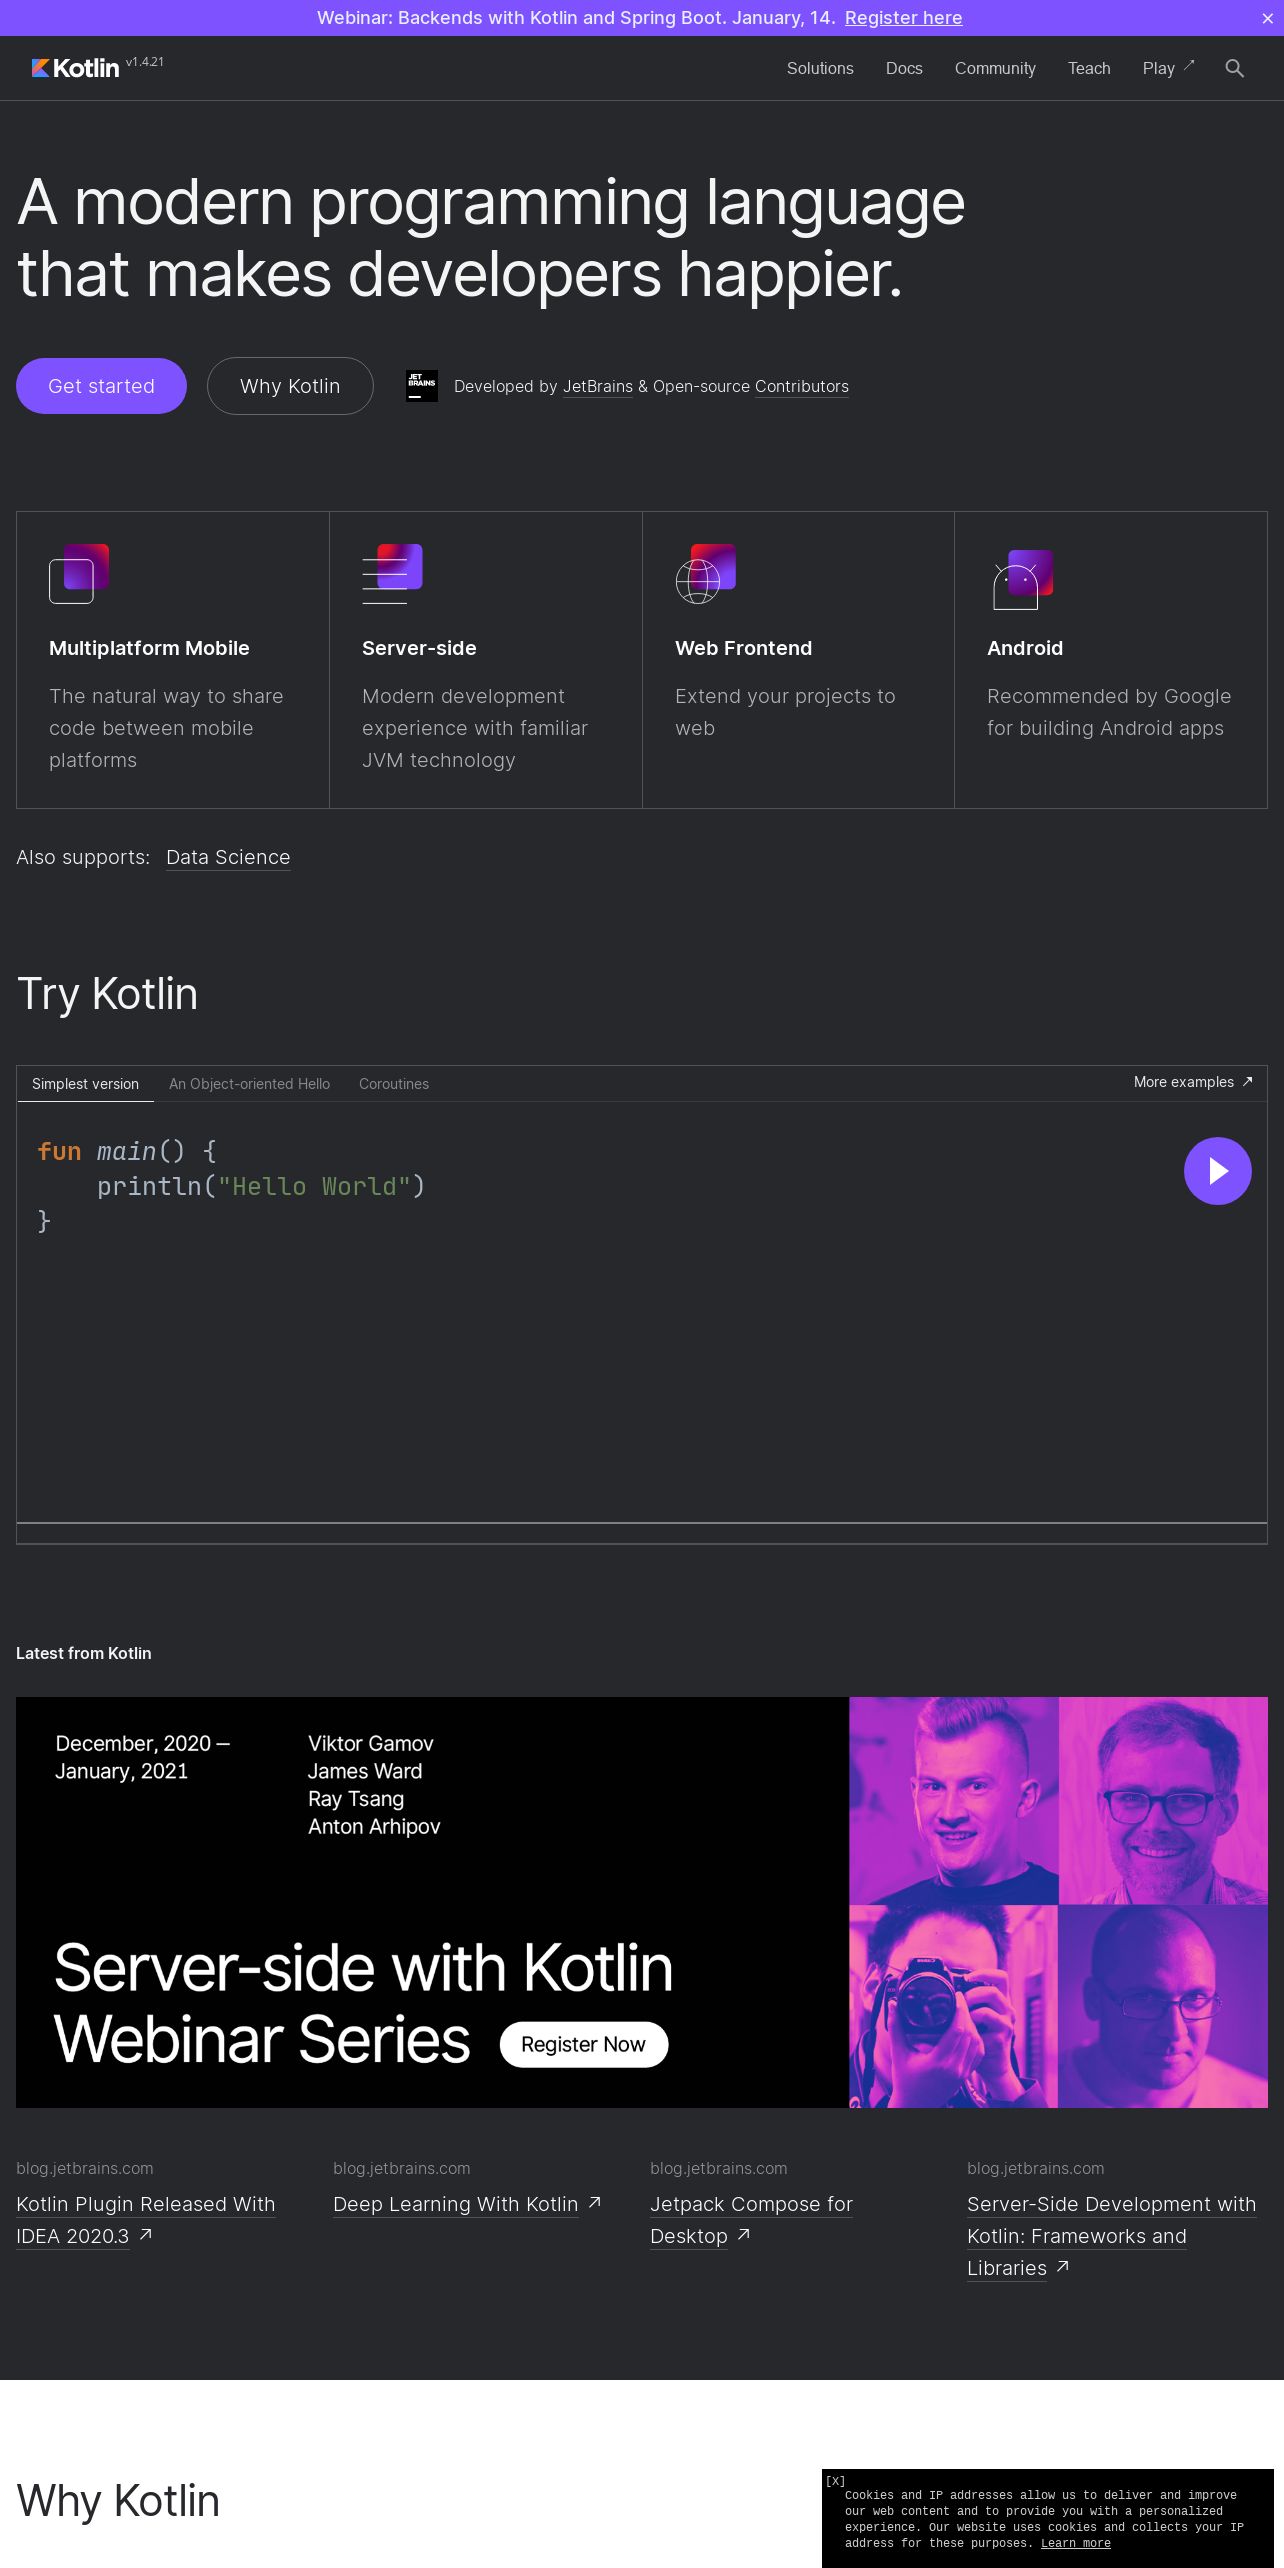Open the Solutions menu
Screen dimensions: 1284x2568
coord(820,68)
